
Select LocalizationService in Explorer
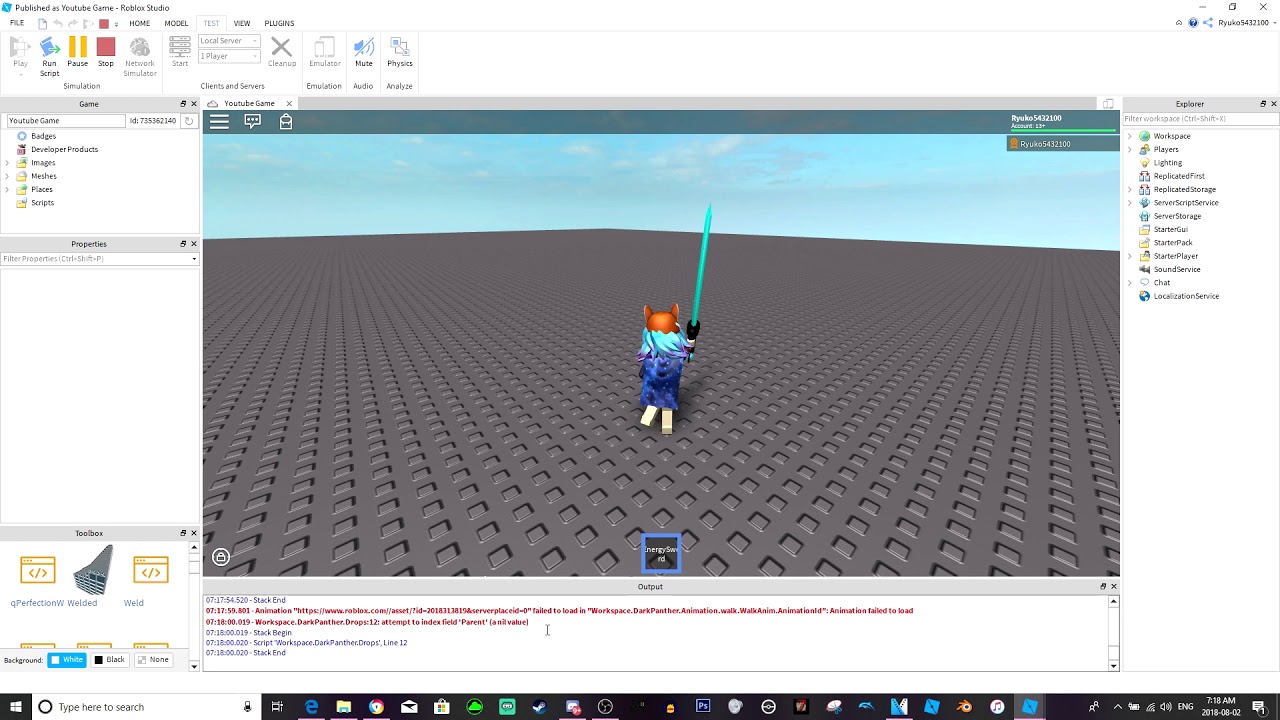coord(1185,296)
